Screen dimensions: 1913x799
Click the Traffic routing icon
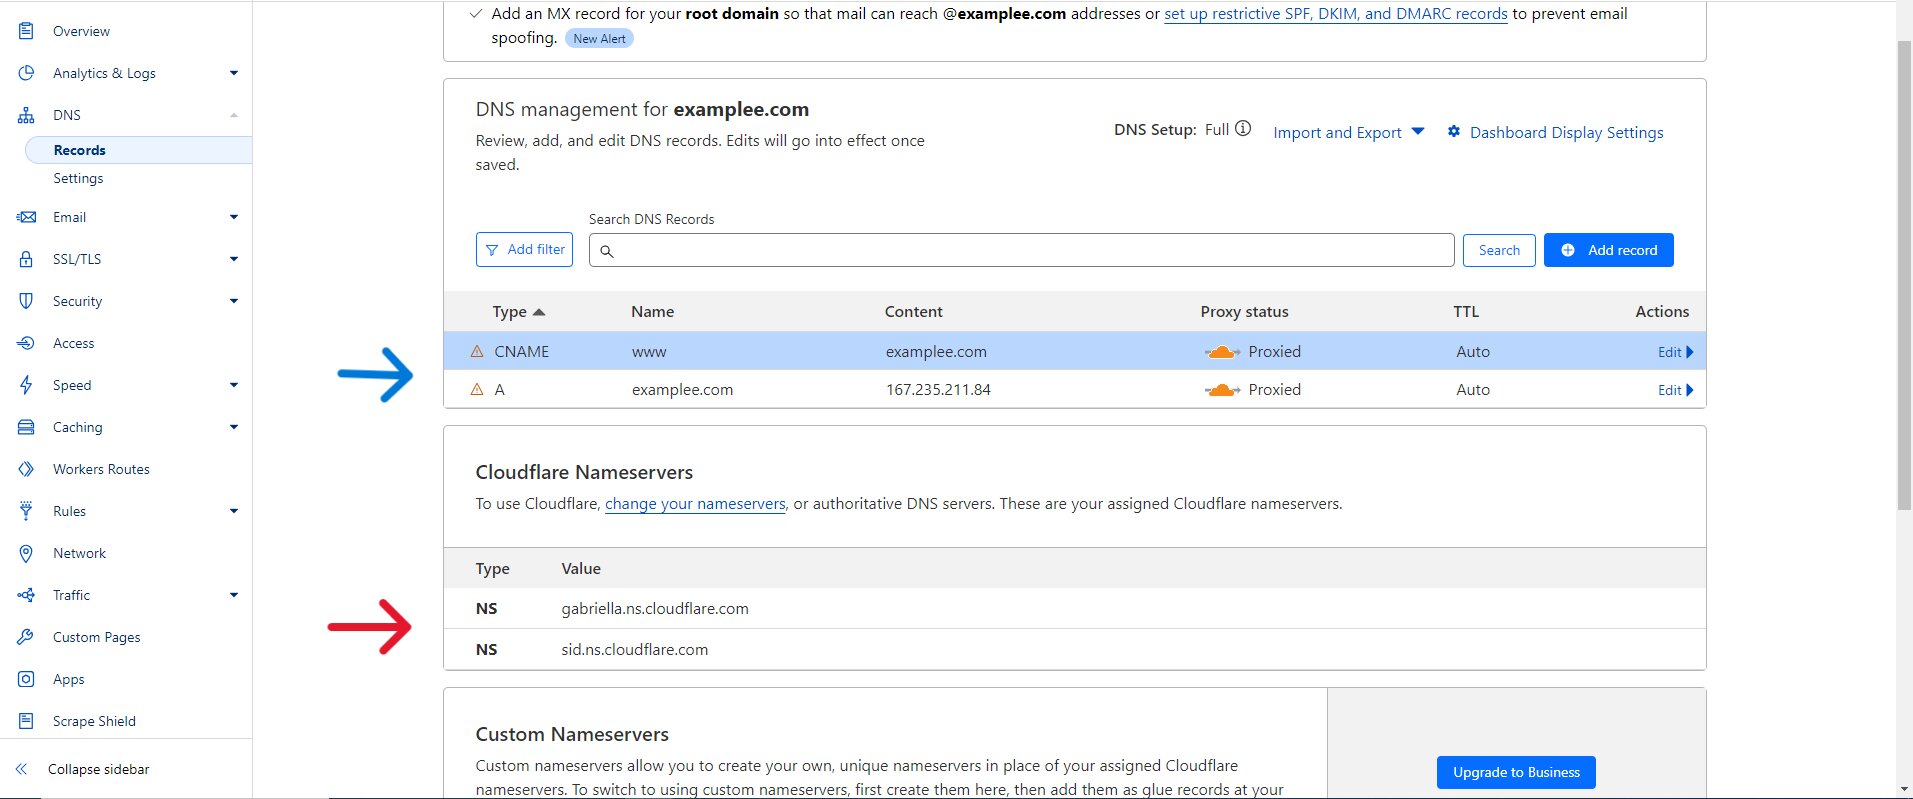(26, 595)
